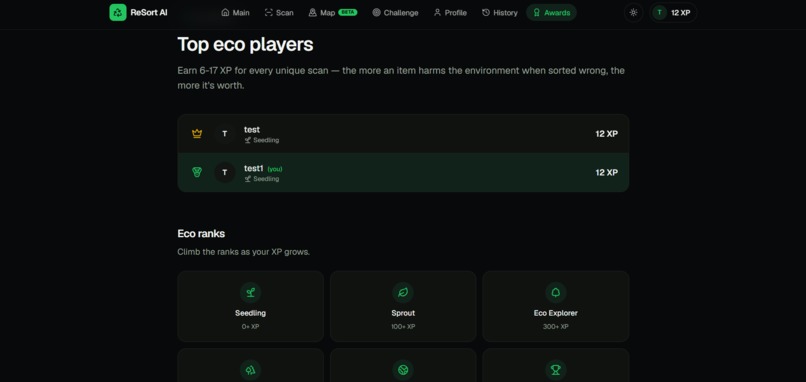This screenshot has height=382, width=806.
Task: Click the "Sprout" card title
Action: click(403, 313)
